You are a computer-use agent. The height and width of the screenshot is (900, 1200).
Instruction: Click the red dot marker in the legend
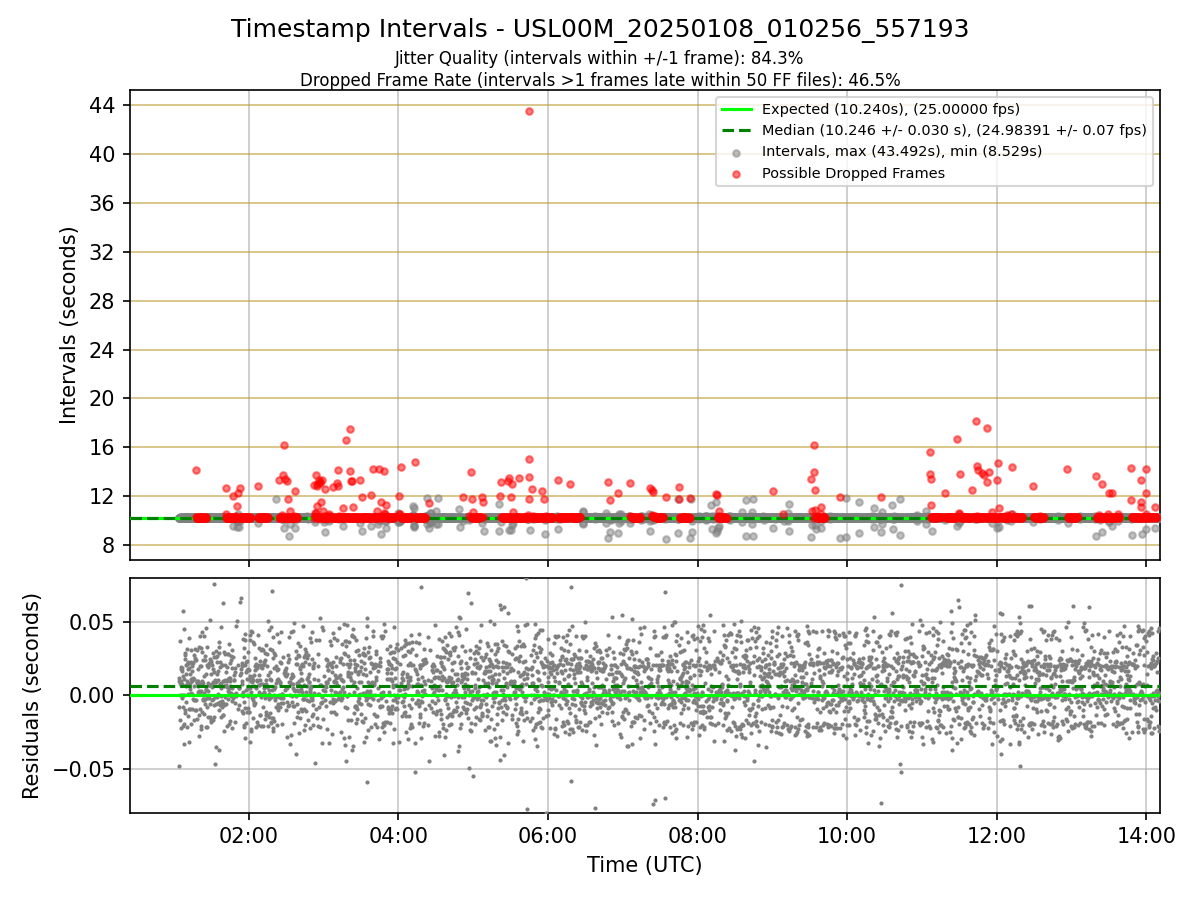coord(736,173)
